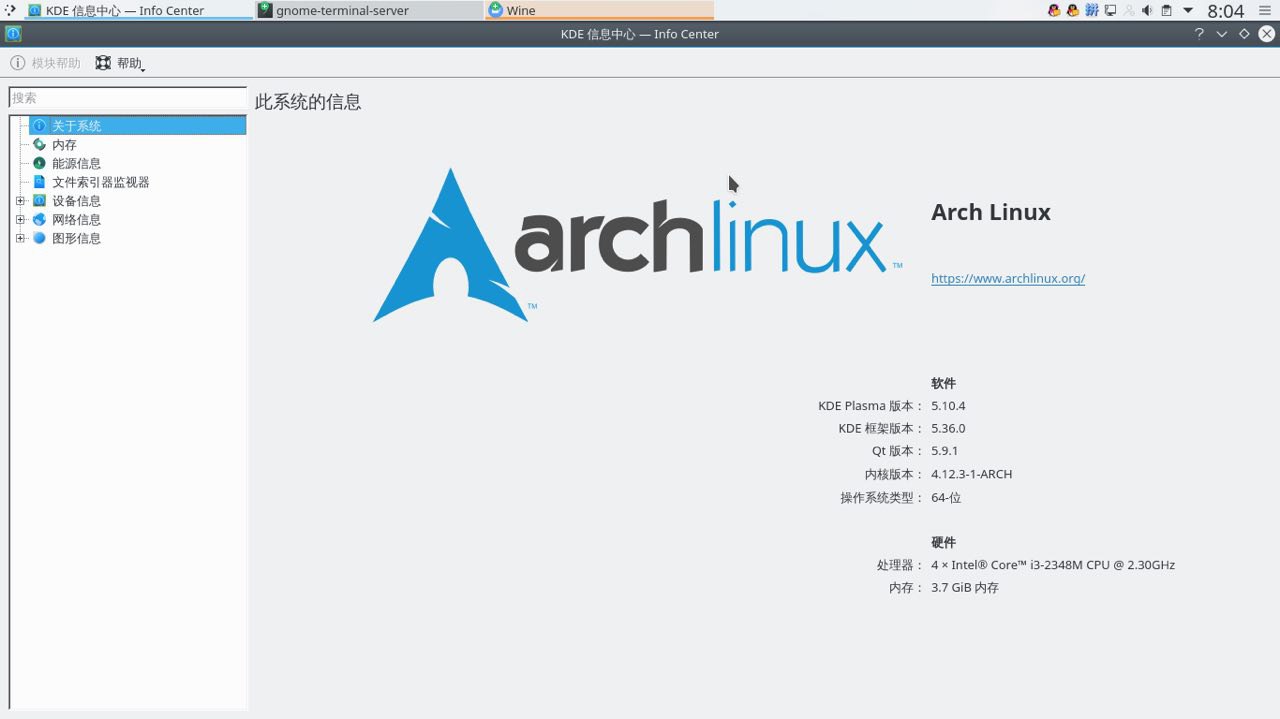The width and height of the screenshot is (1280, 719).
Task: Click the processor value Intel Core i3-2348M
Action: (x=1053, y=565)
